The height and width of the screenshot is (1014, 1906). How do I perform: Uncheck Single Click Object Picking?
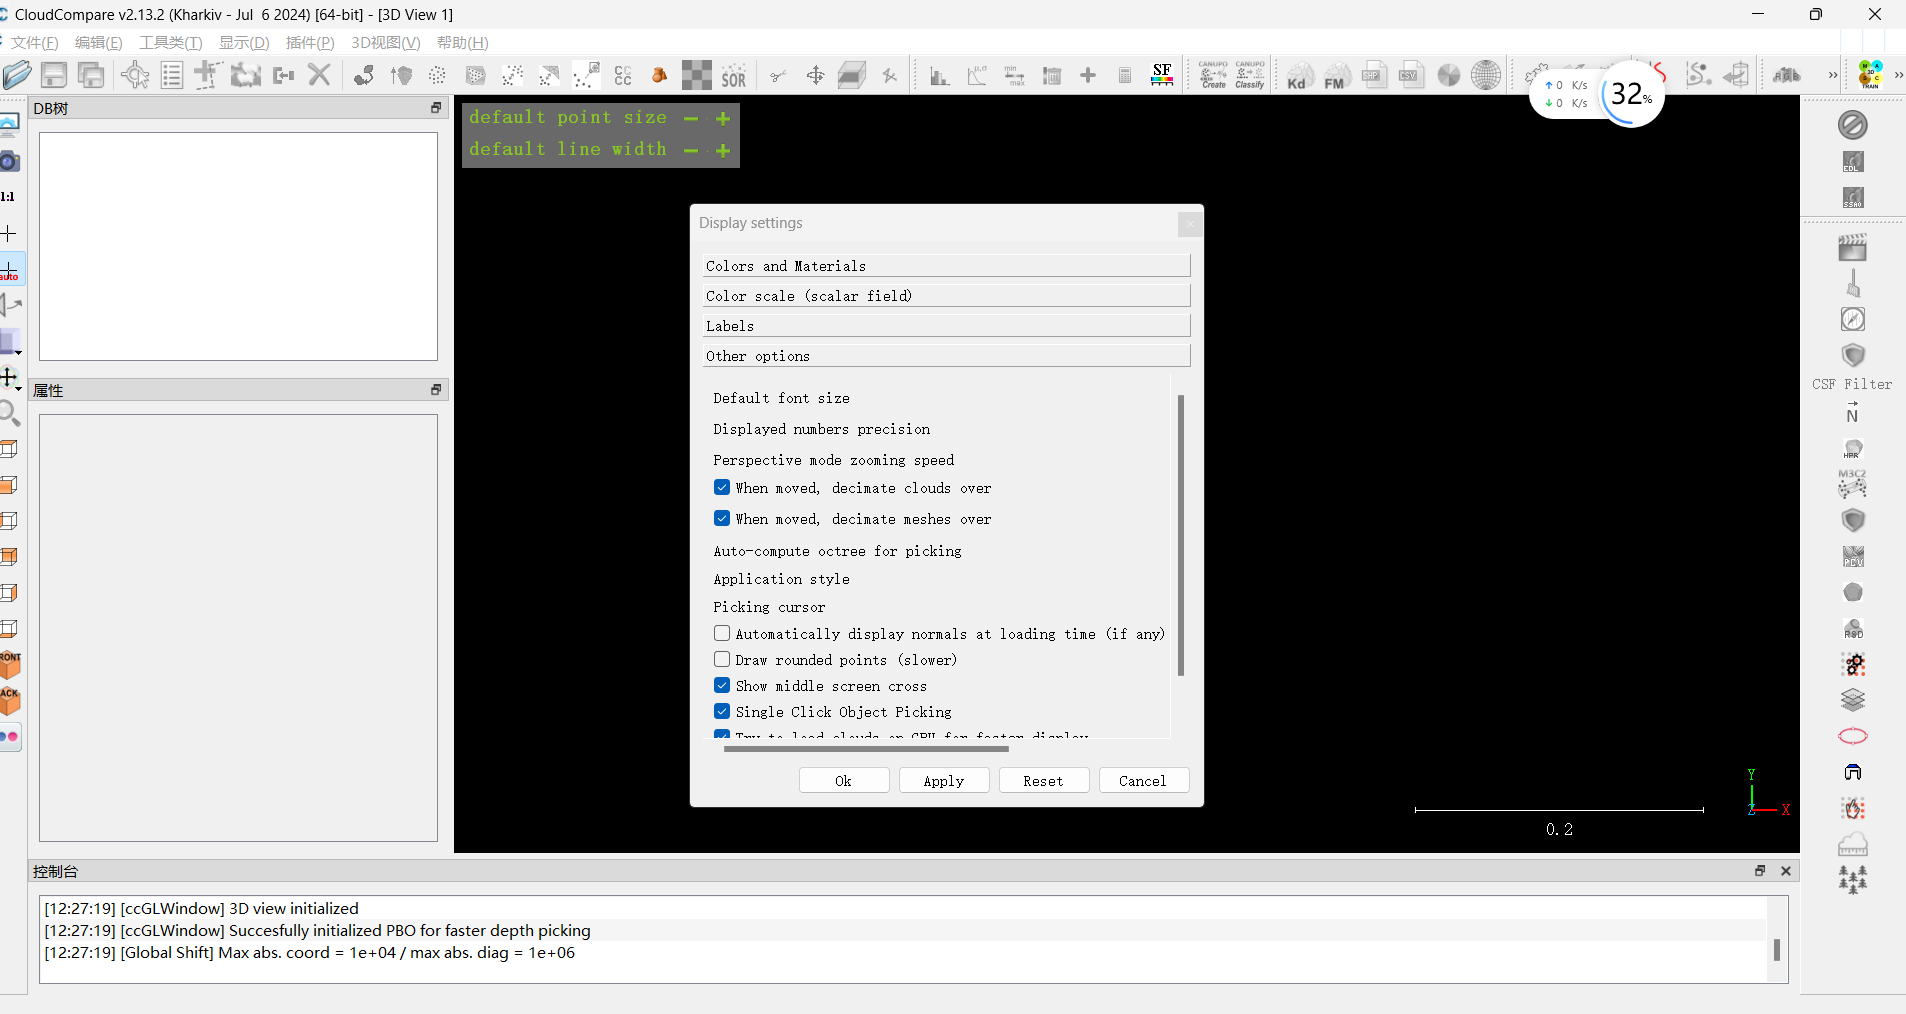722,712
